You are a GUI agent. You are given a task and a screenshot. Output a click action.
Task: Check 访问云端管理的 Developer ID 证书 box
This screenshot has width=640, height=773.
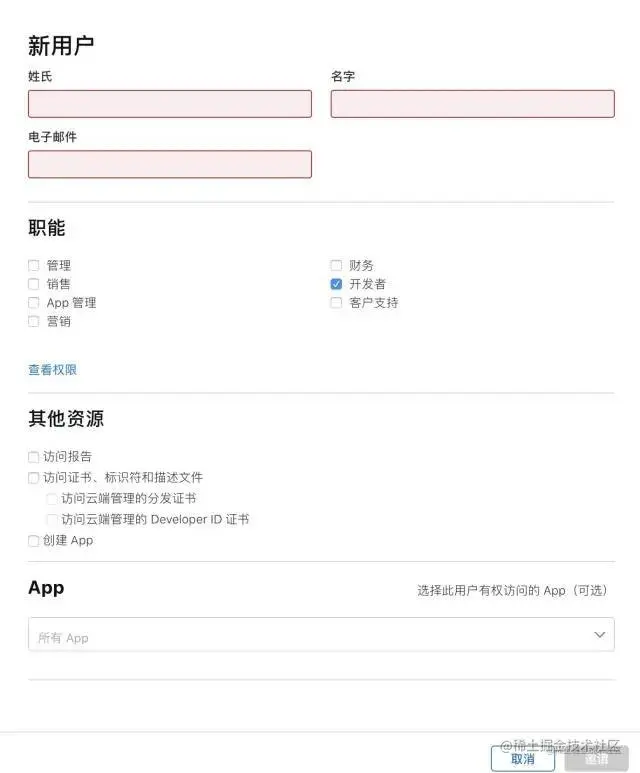pos(52,520)
